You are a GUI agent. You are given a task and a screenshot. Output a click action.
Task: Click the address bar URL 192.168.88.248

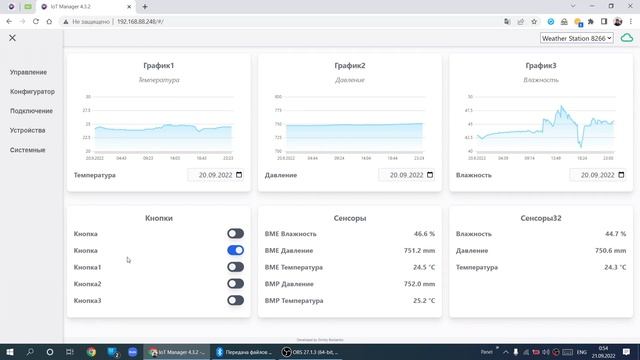click(x=140, y=22)
